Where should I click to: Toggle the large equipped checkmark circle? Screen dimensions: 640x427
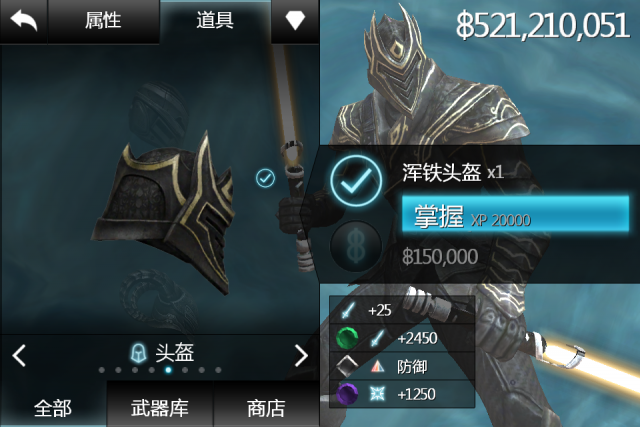[356, 181]
